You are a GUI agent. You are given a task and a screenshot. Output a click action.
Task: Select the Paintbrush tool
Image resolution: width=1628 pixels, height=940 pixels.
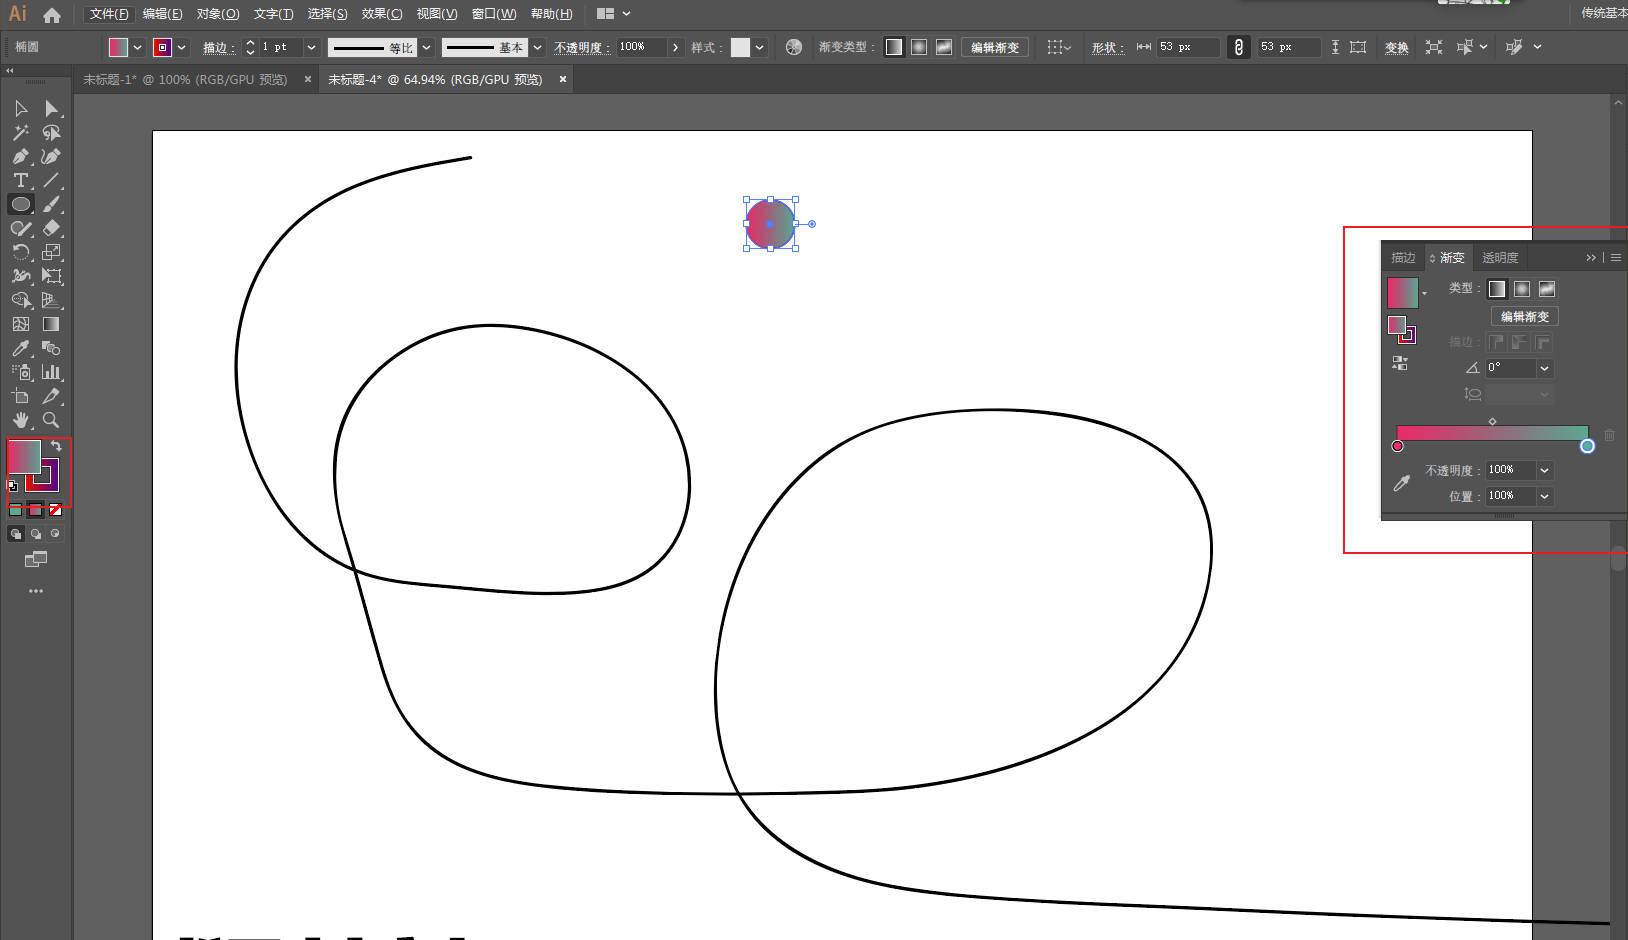(x=51, y=204)
